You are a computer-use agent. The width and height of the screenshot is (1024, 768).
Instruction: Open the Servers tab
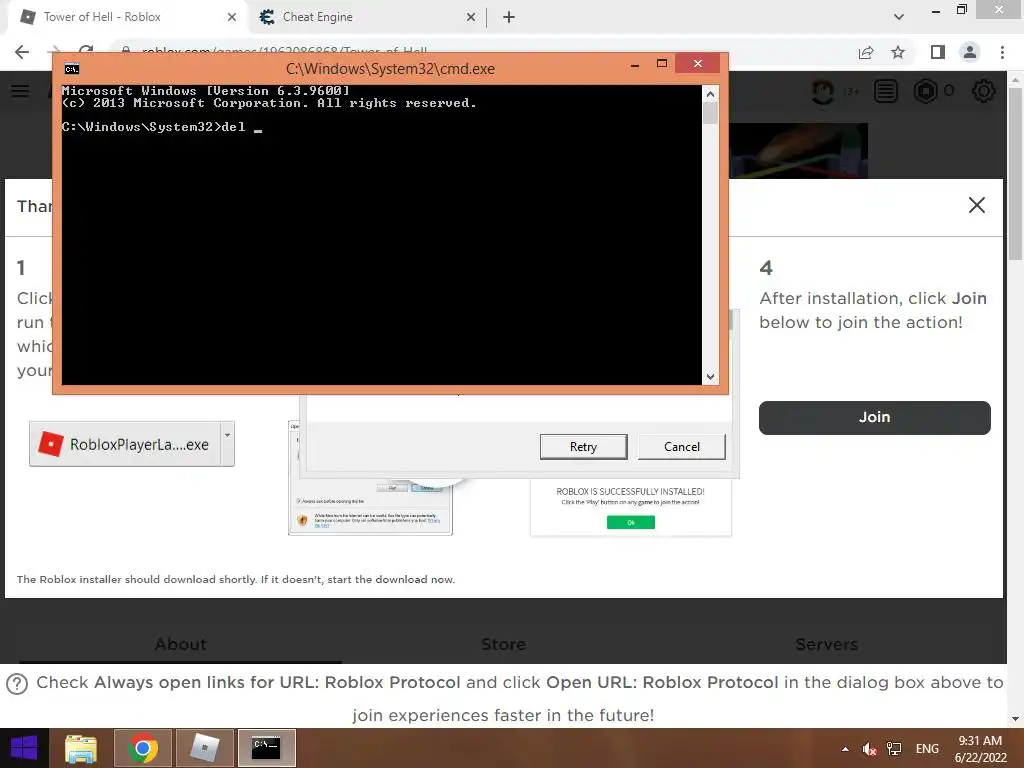click(826, 644)
